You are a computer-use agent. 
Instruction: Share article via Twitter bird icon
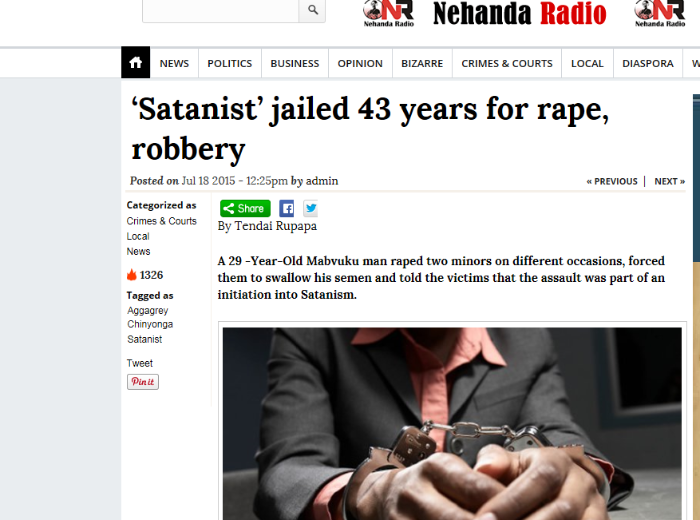coord(311,208)
